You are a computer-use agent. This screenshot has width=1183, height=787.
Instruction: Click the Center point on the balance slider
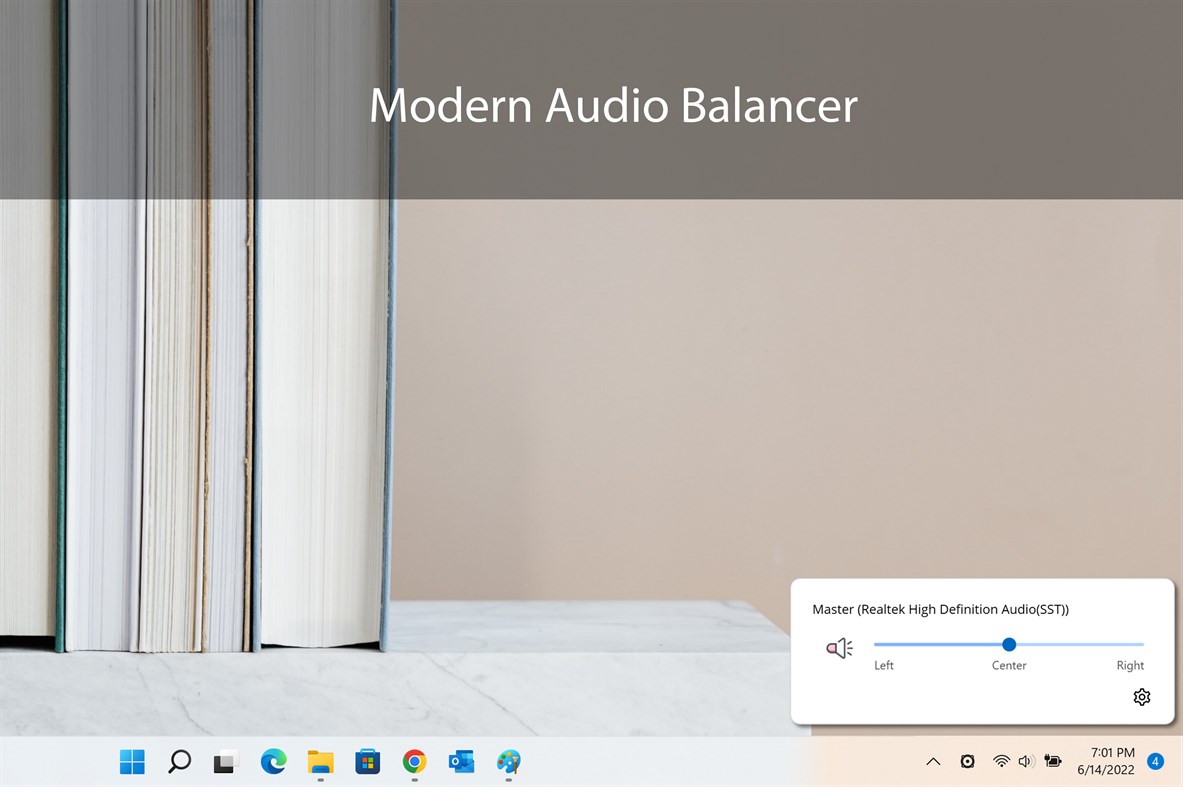click(1008, 645)
